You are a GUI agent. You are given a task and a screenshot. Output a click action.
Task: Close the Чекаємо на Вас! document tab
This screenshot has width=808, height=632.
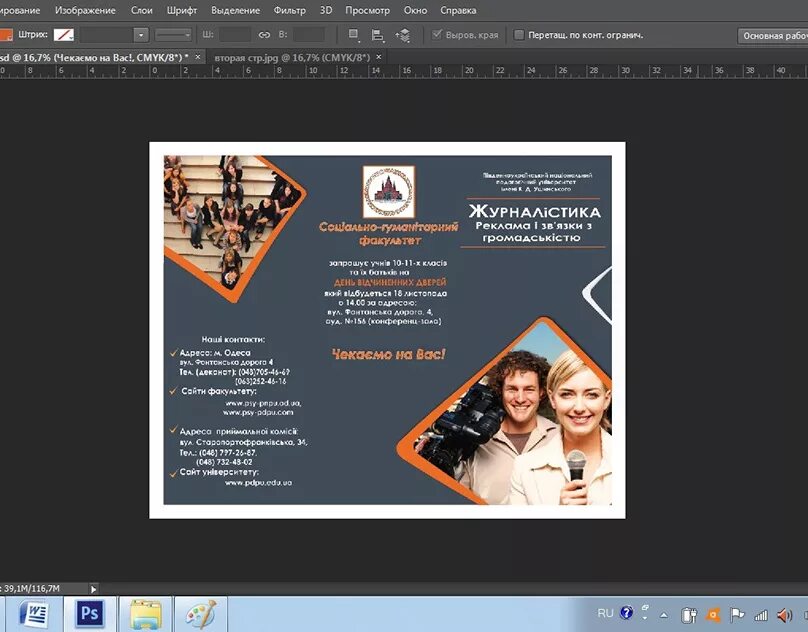(x=197, y=57)
